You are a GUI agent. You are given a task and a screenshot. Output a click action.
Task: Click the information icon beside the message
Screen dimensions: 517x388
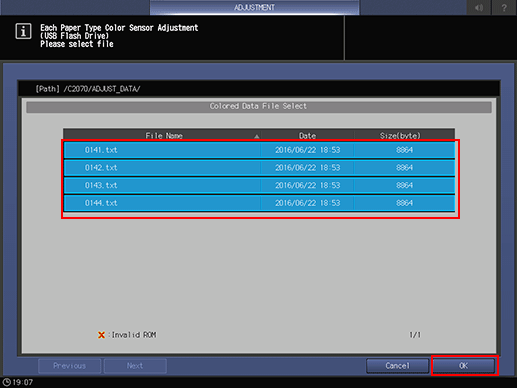[23, 32]
